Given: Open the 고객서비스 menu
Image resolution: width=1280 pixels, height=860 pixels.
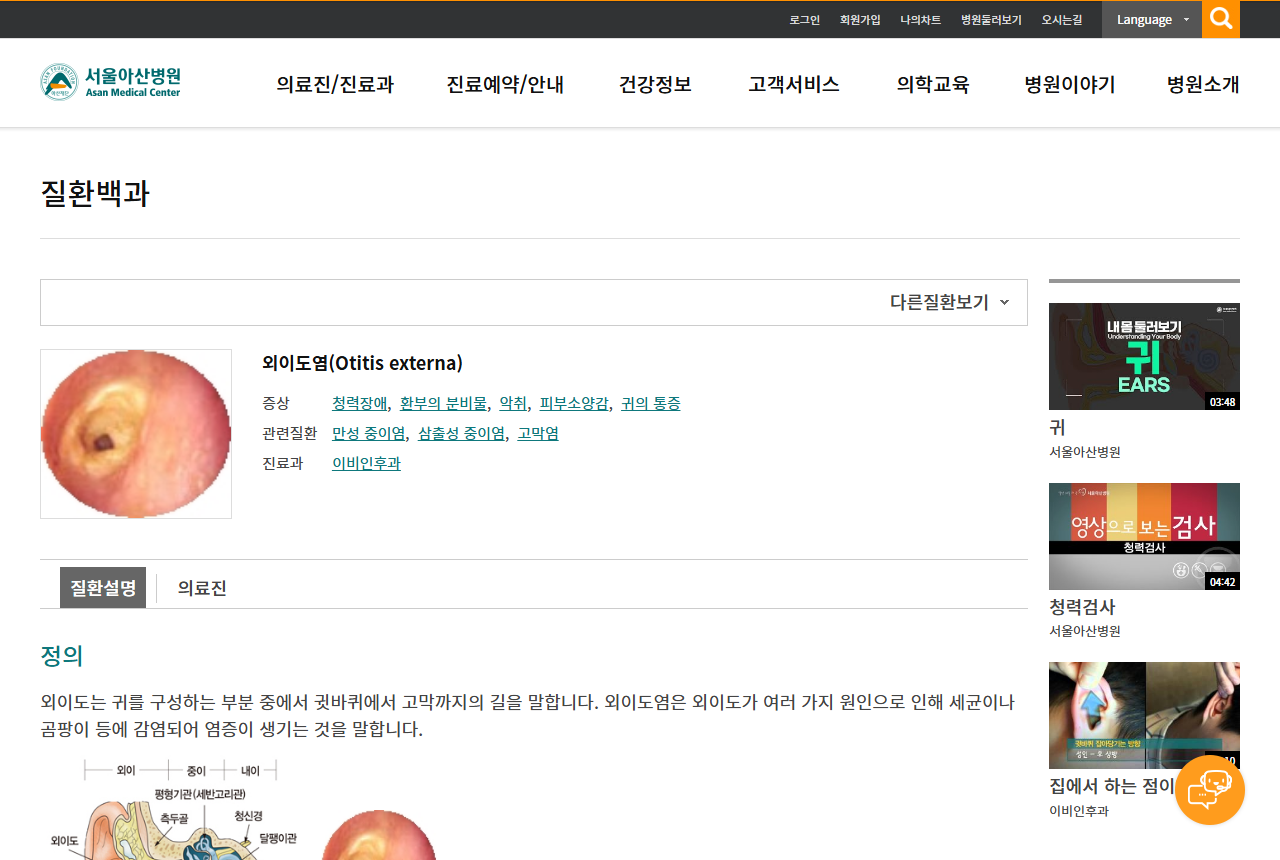Looking at the screenshot, I should coord(794,84).
